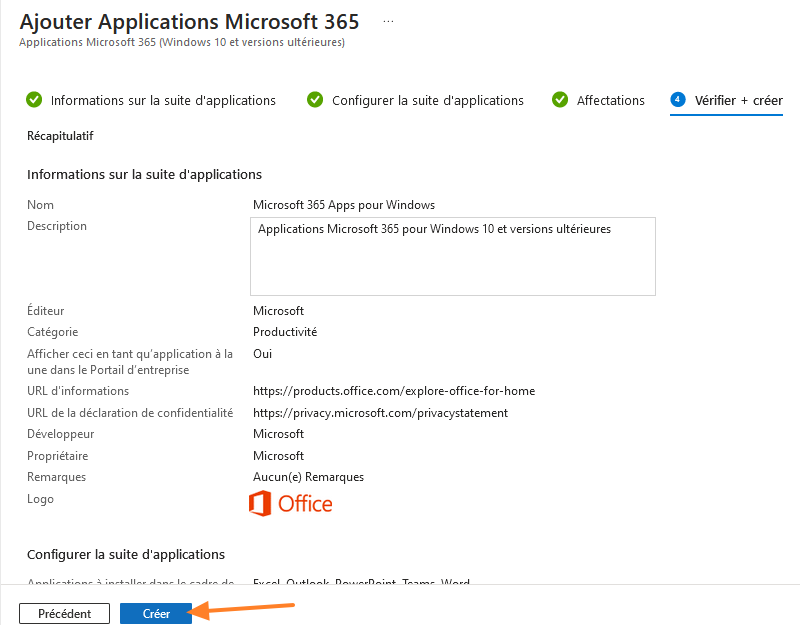800x625 pixels.
Task: Go to the Informations sur la suite d'applications step
Action: (163, 101)
